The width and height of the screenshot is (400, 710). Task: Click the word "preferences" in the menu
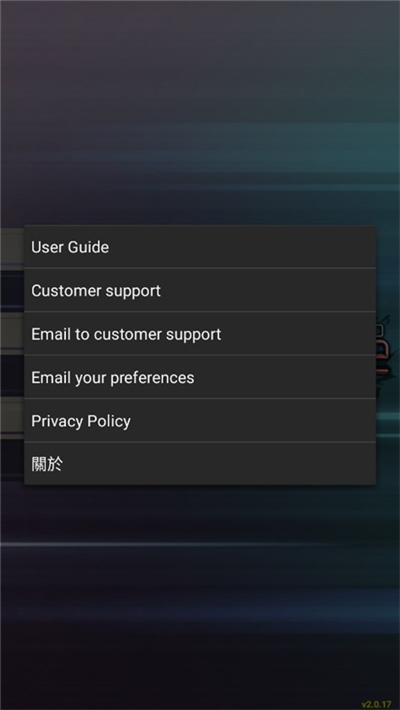(152, 378)
